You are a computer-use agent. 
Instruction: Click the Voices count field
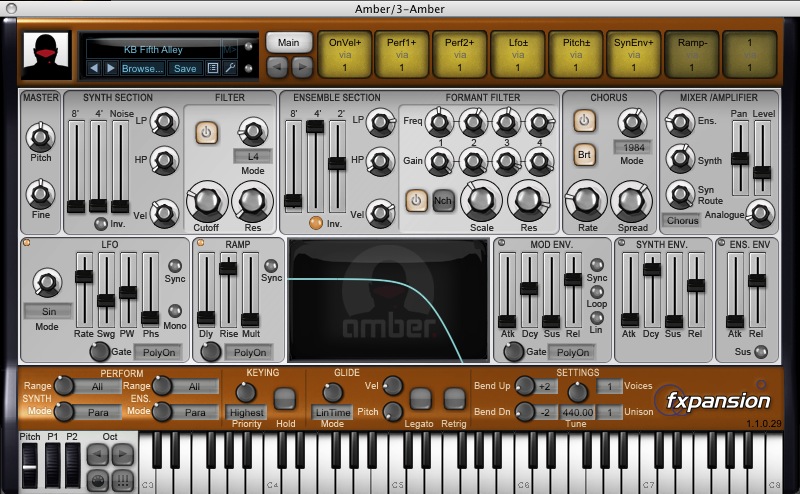pos(609,386)
